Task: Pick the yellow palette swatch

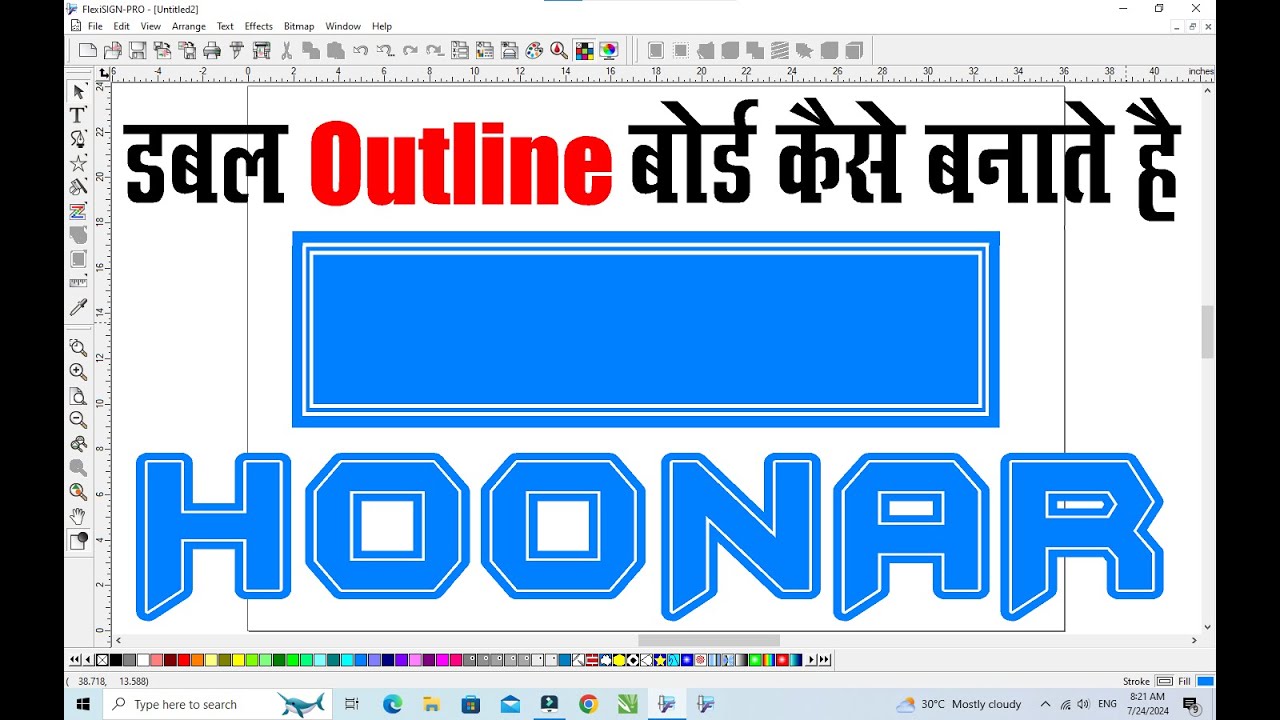Action: click(238, 660)
